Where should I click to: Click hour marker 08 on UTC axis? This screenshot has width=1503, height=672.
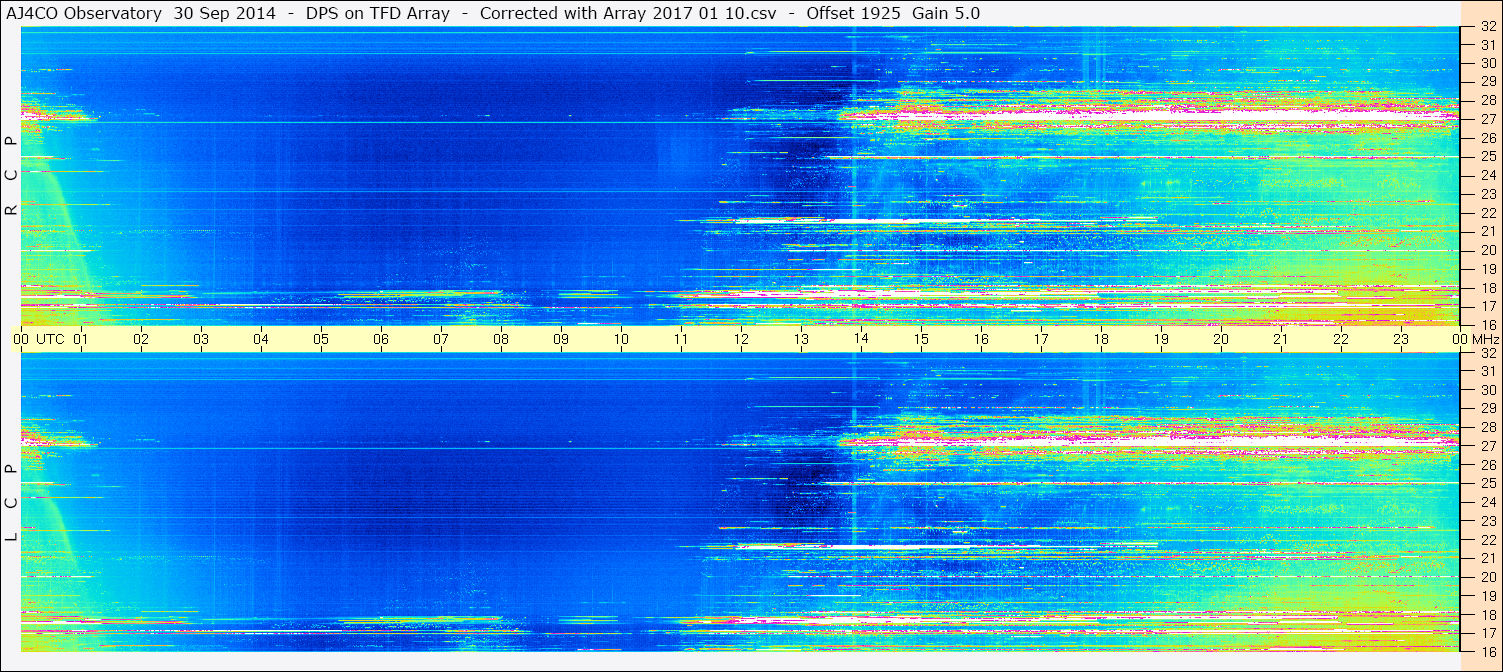coord(501,339)
